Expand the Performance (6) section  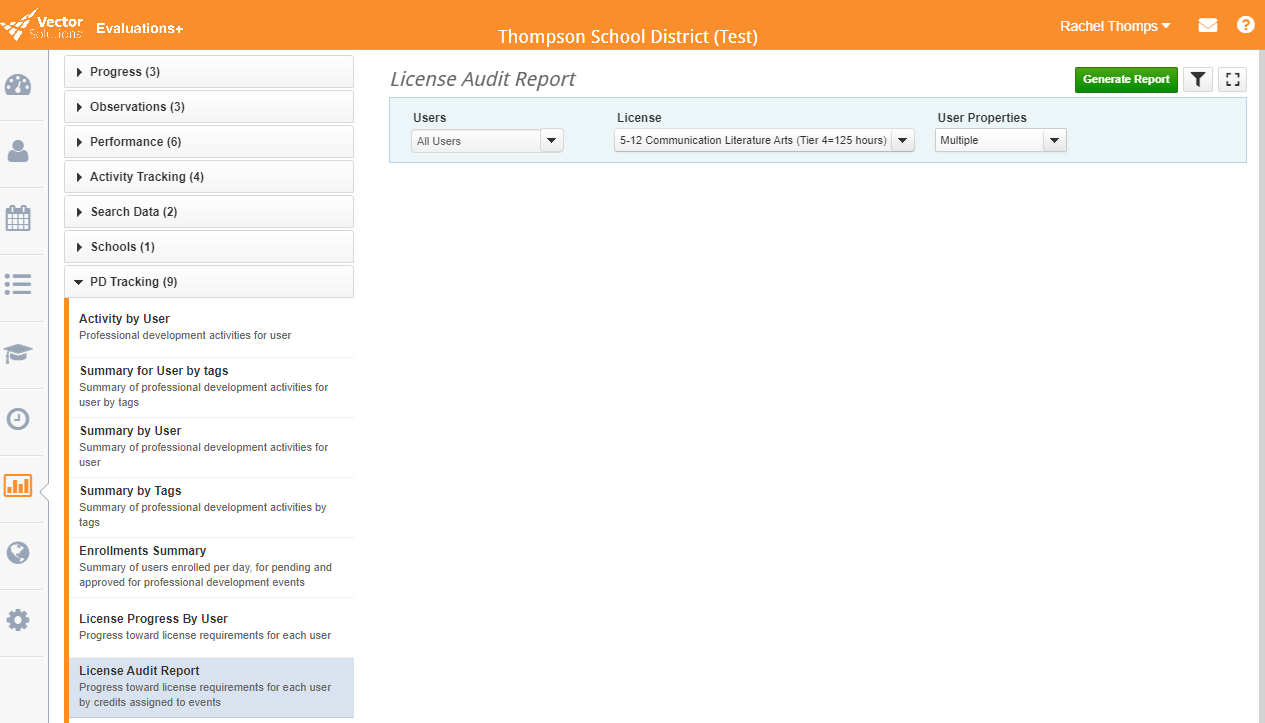(209, 142)
